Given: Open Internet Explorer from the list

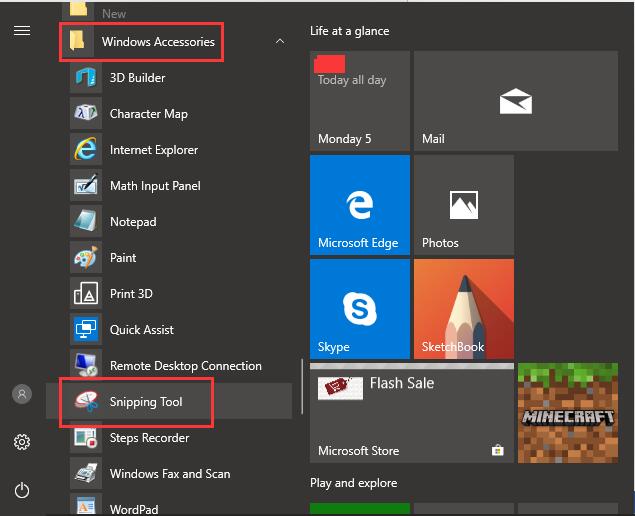Looking at the screenshot, I should (169, 149).
